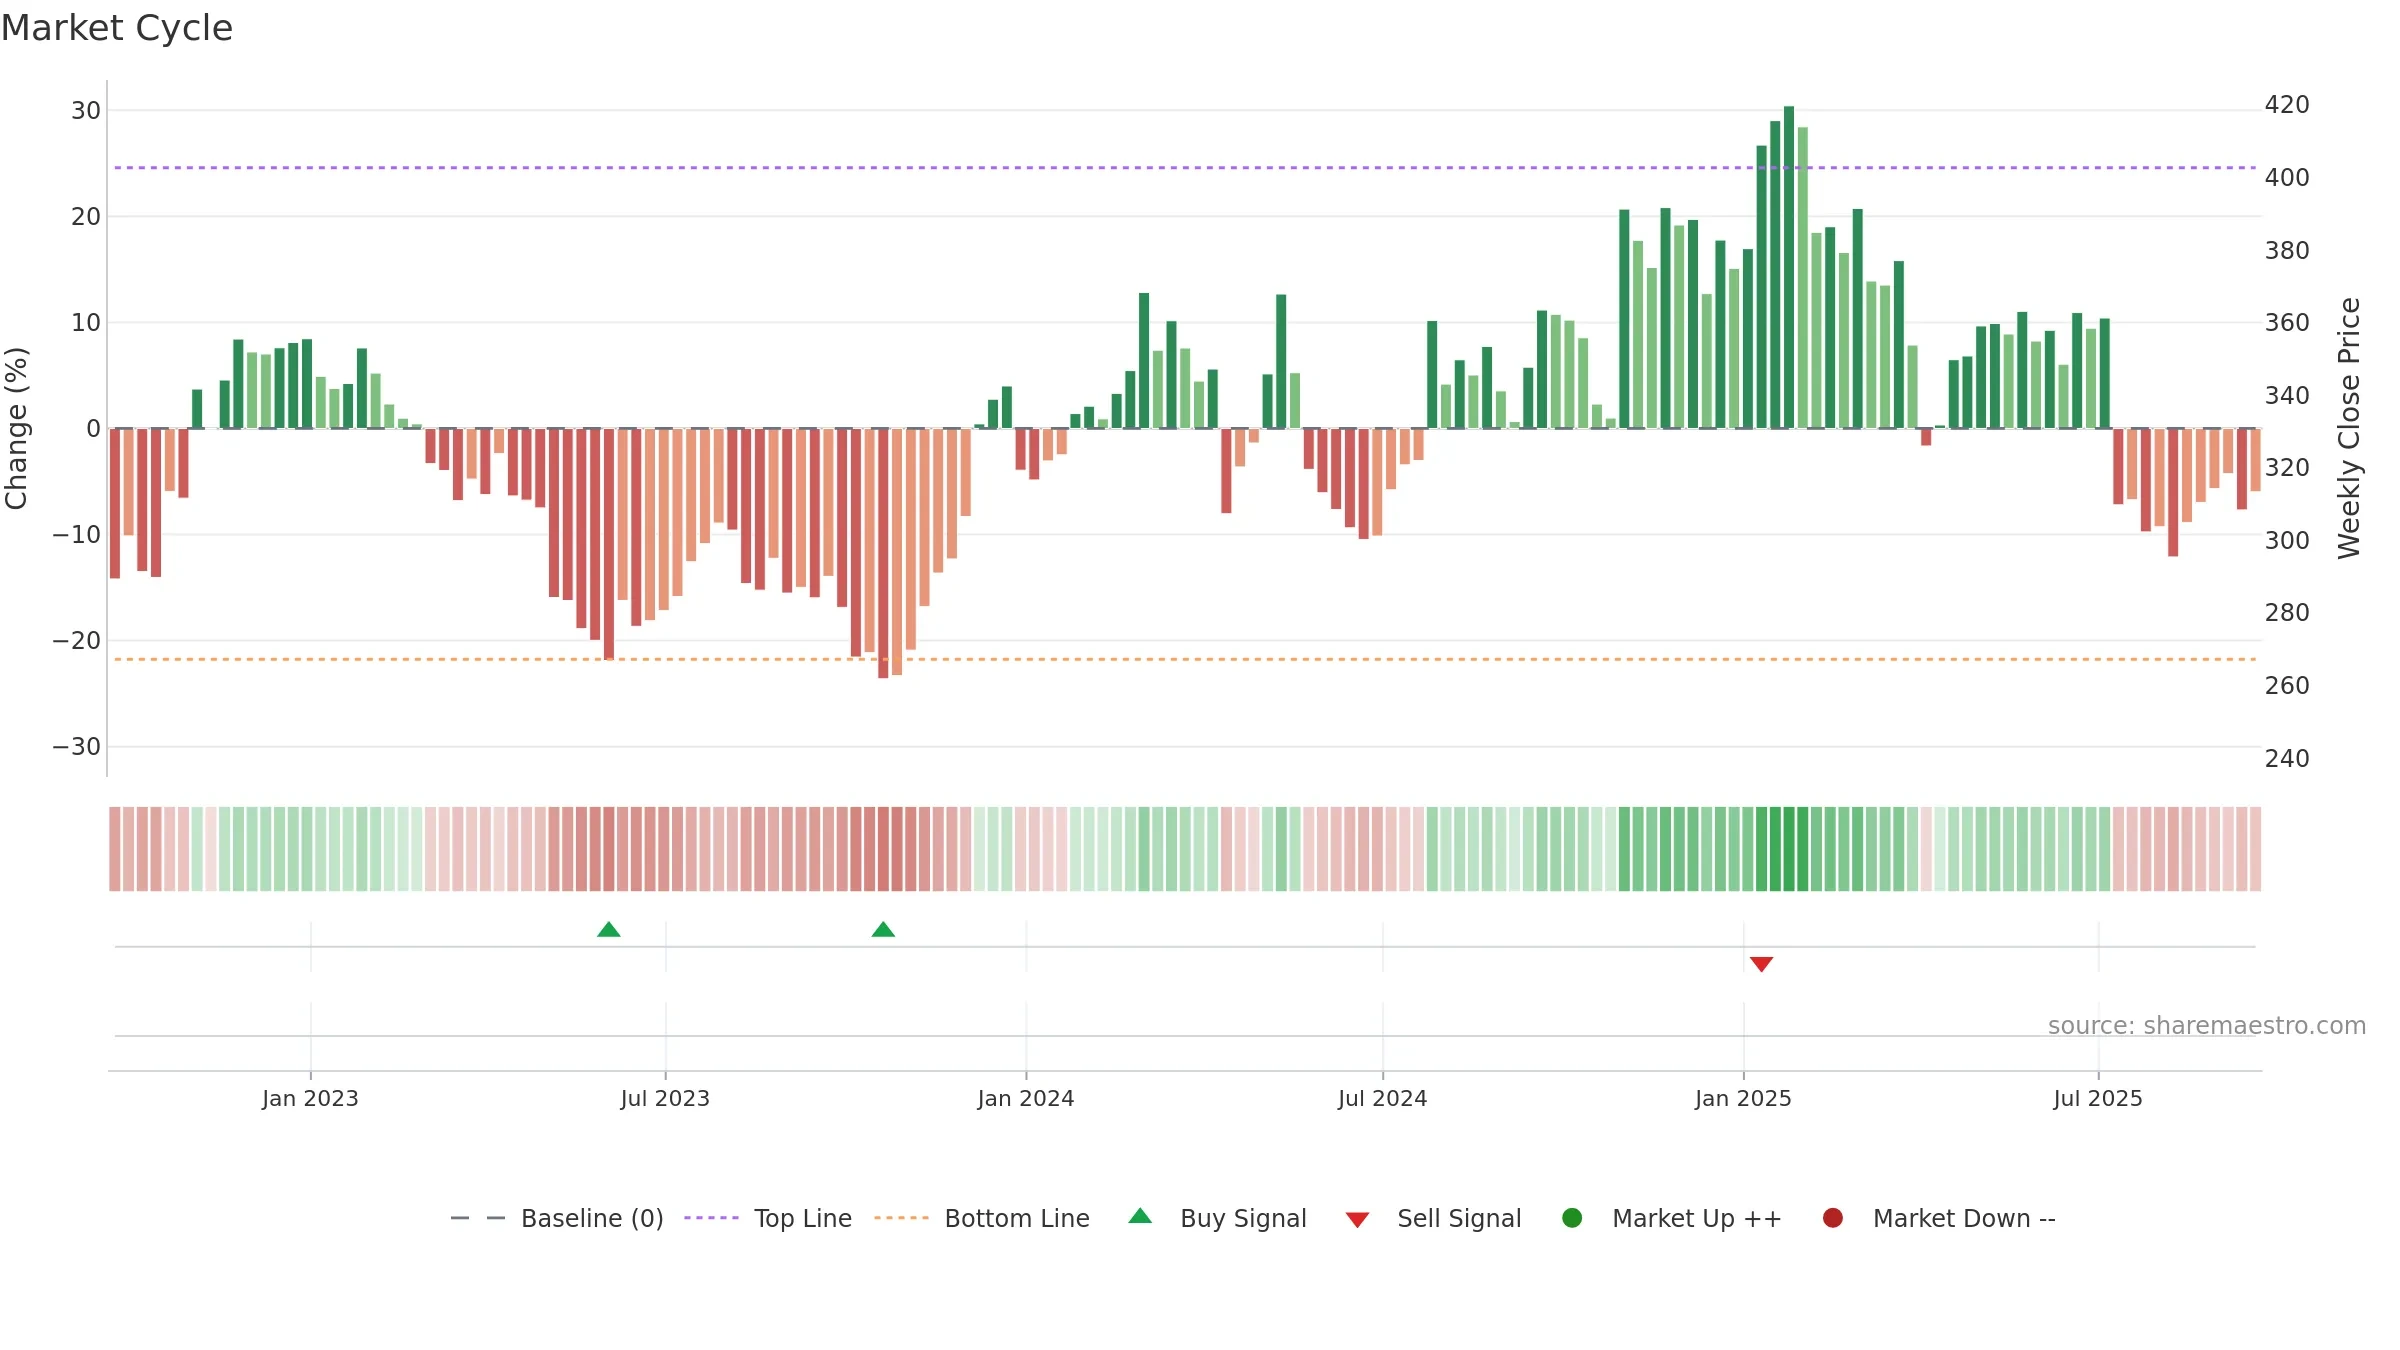Image resolution: width=2400 pixels, height=1350 pixels.
Task: Click the Jan 2023 axis label
Action: pos(310,1099)
